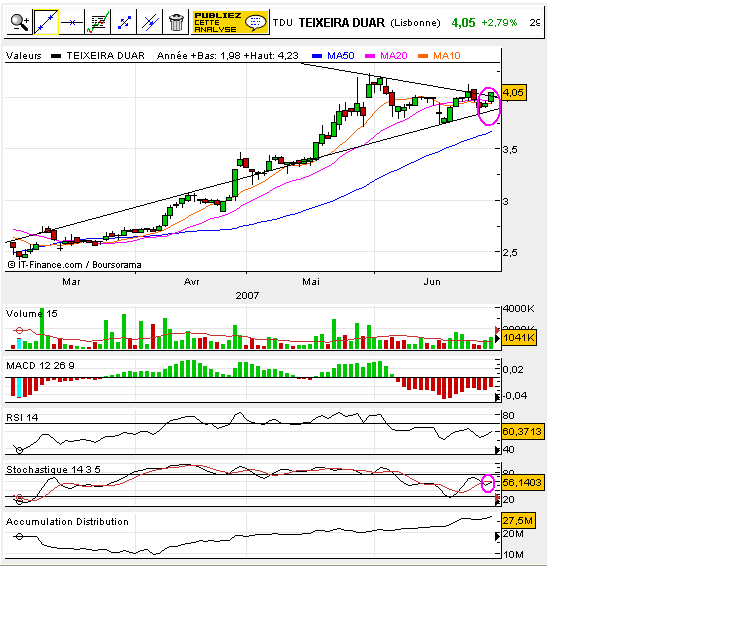
Task: Click the 4,05 price tag on chart axis
Action: point(514,93)
